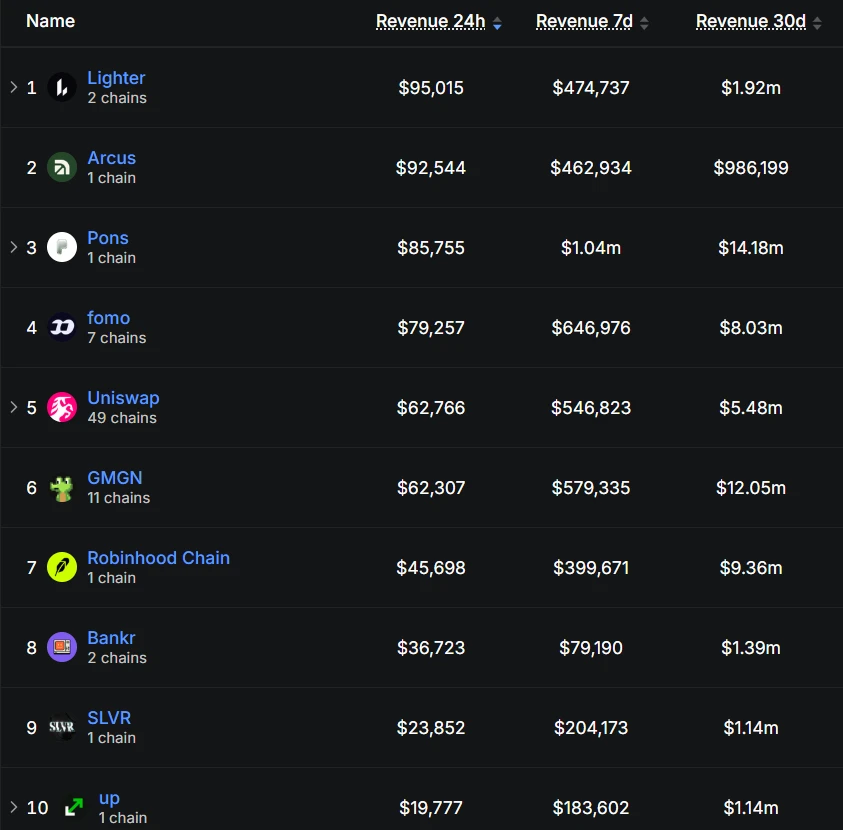Expand the Pons row
Screen dimensions: 843x830
pyautogui.click(x=13, y=247)
